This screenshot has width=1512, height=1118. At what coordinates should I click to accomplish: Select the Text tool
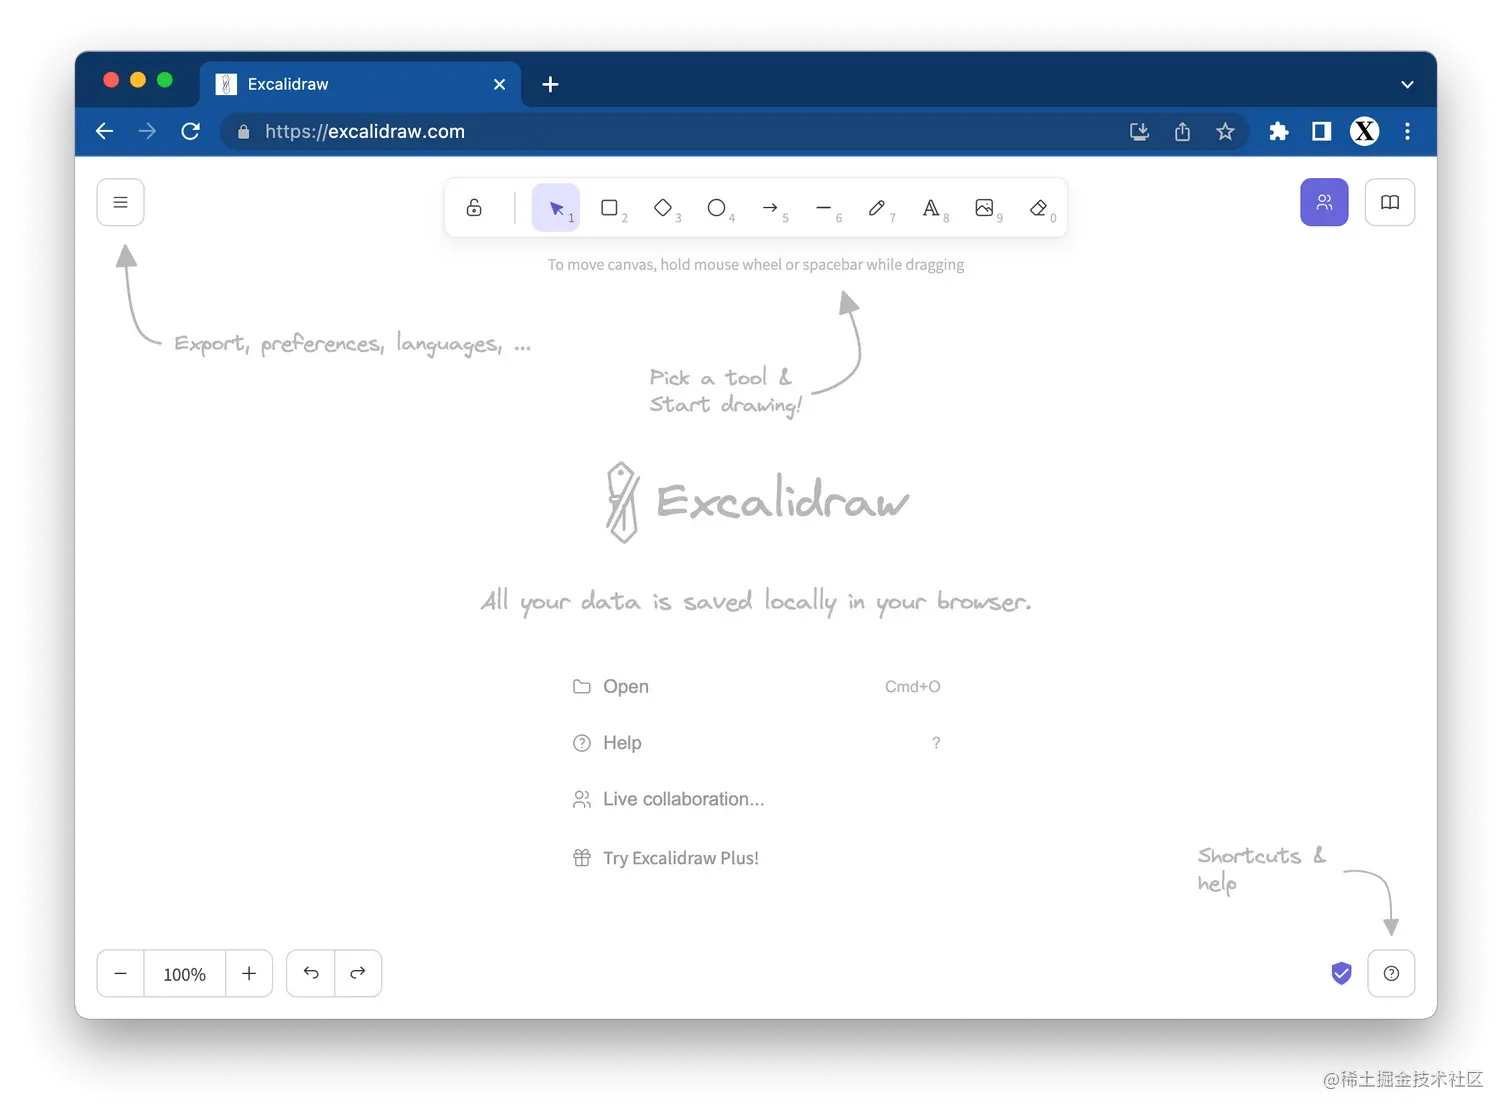[933, 207]
